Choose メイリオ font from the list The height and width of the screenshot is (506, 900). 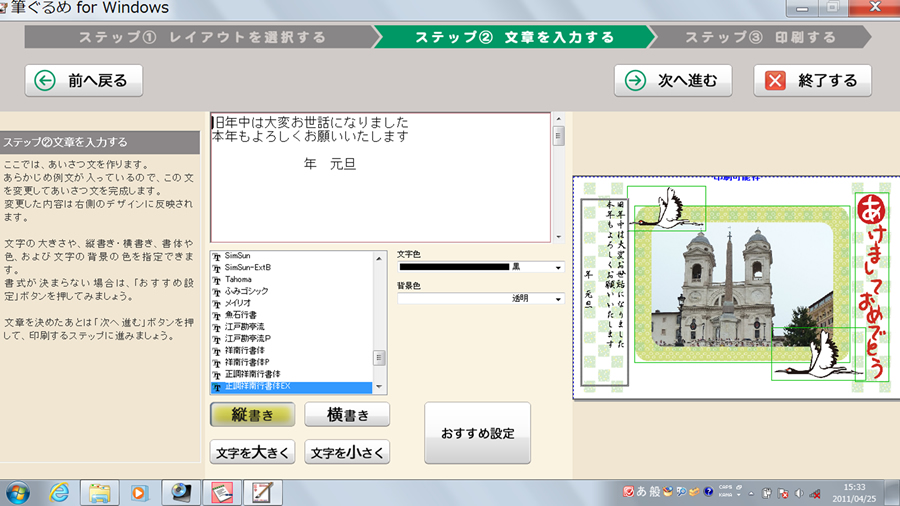pos(237,303)
